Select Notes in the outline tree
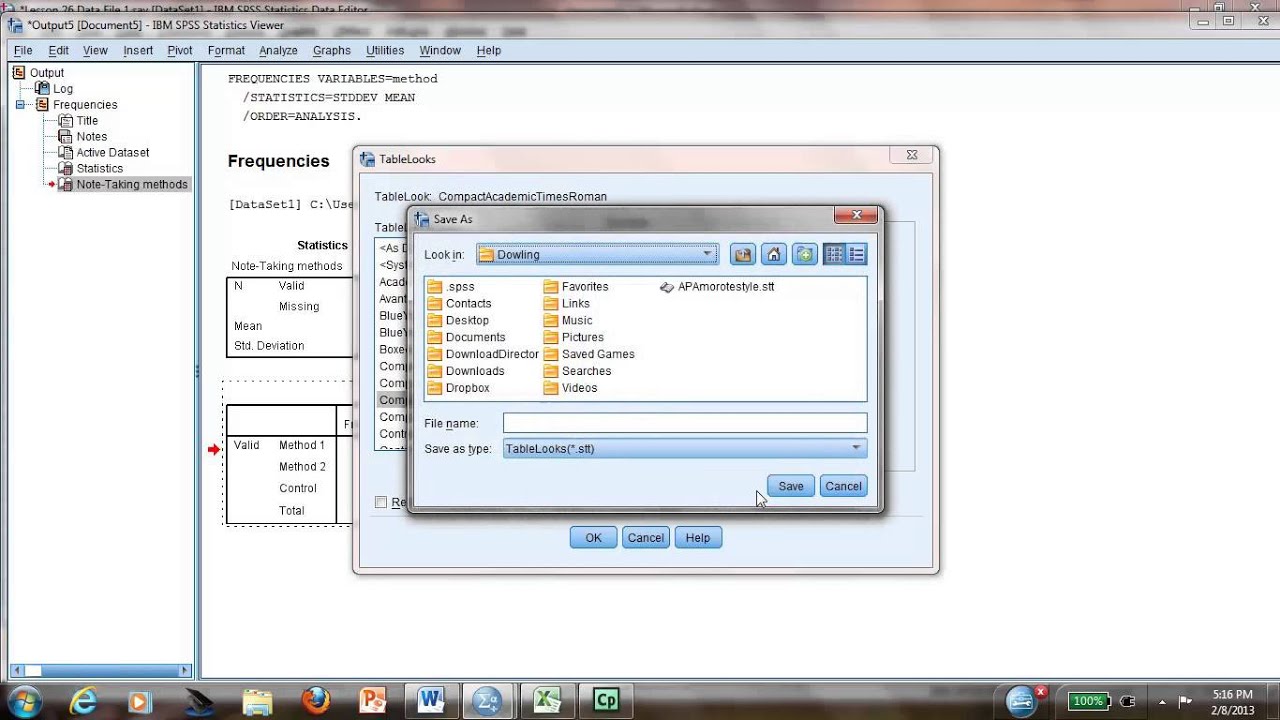The width and height of the screenshot is (1280, 720). point(83,137)
